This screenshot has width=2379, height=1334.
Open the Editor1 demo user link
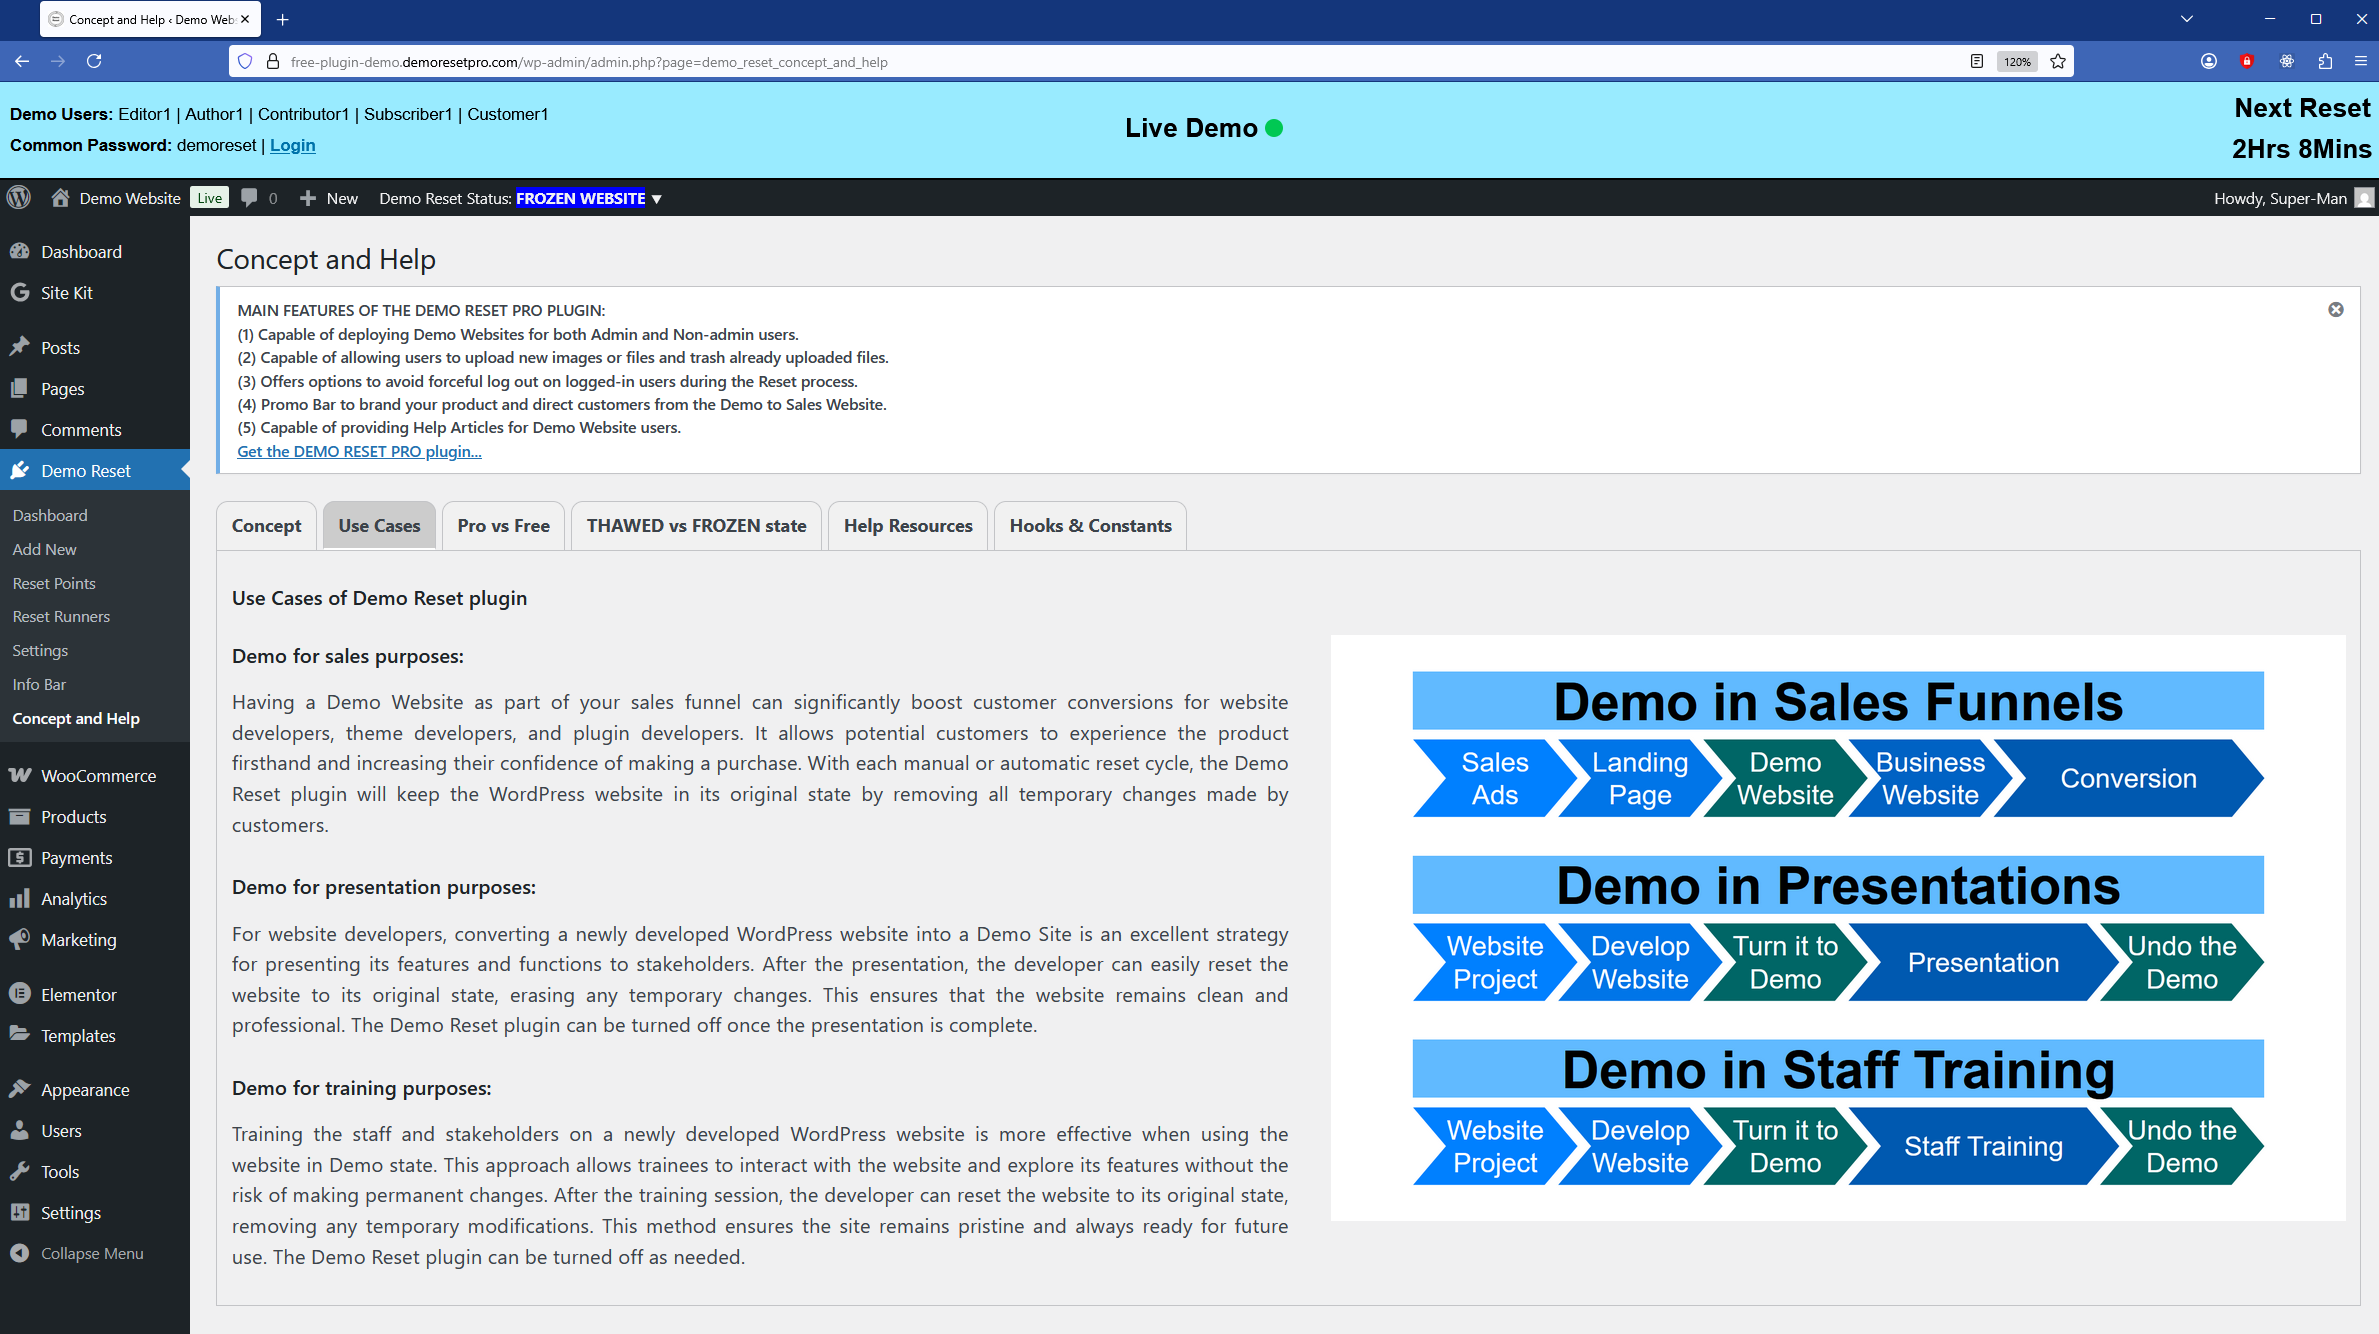pos(145,114)
